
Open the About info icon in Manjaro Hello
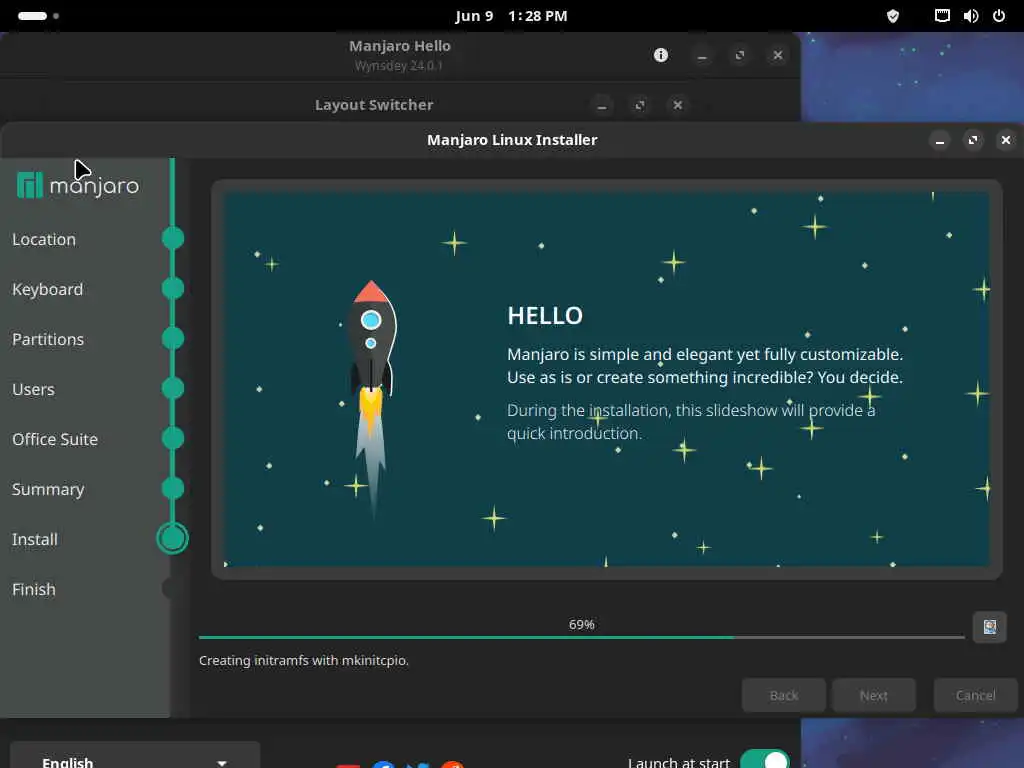[660, 55]
